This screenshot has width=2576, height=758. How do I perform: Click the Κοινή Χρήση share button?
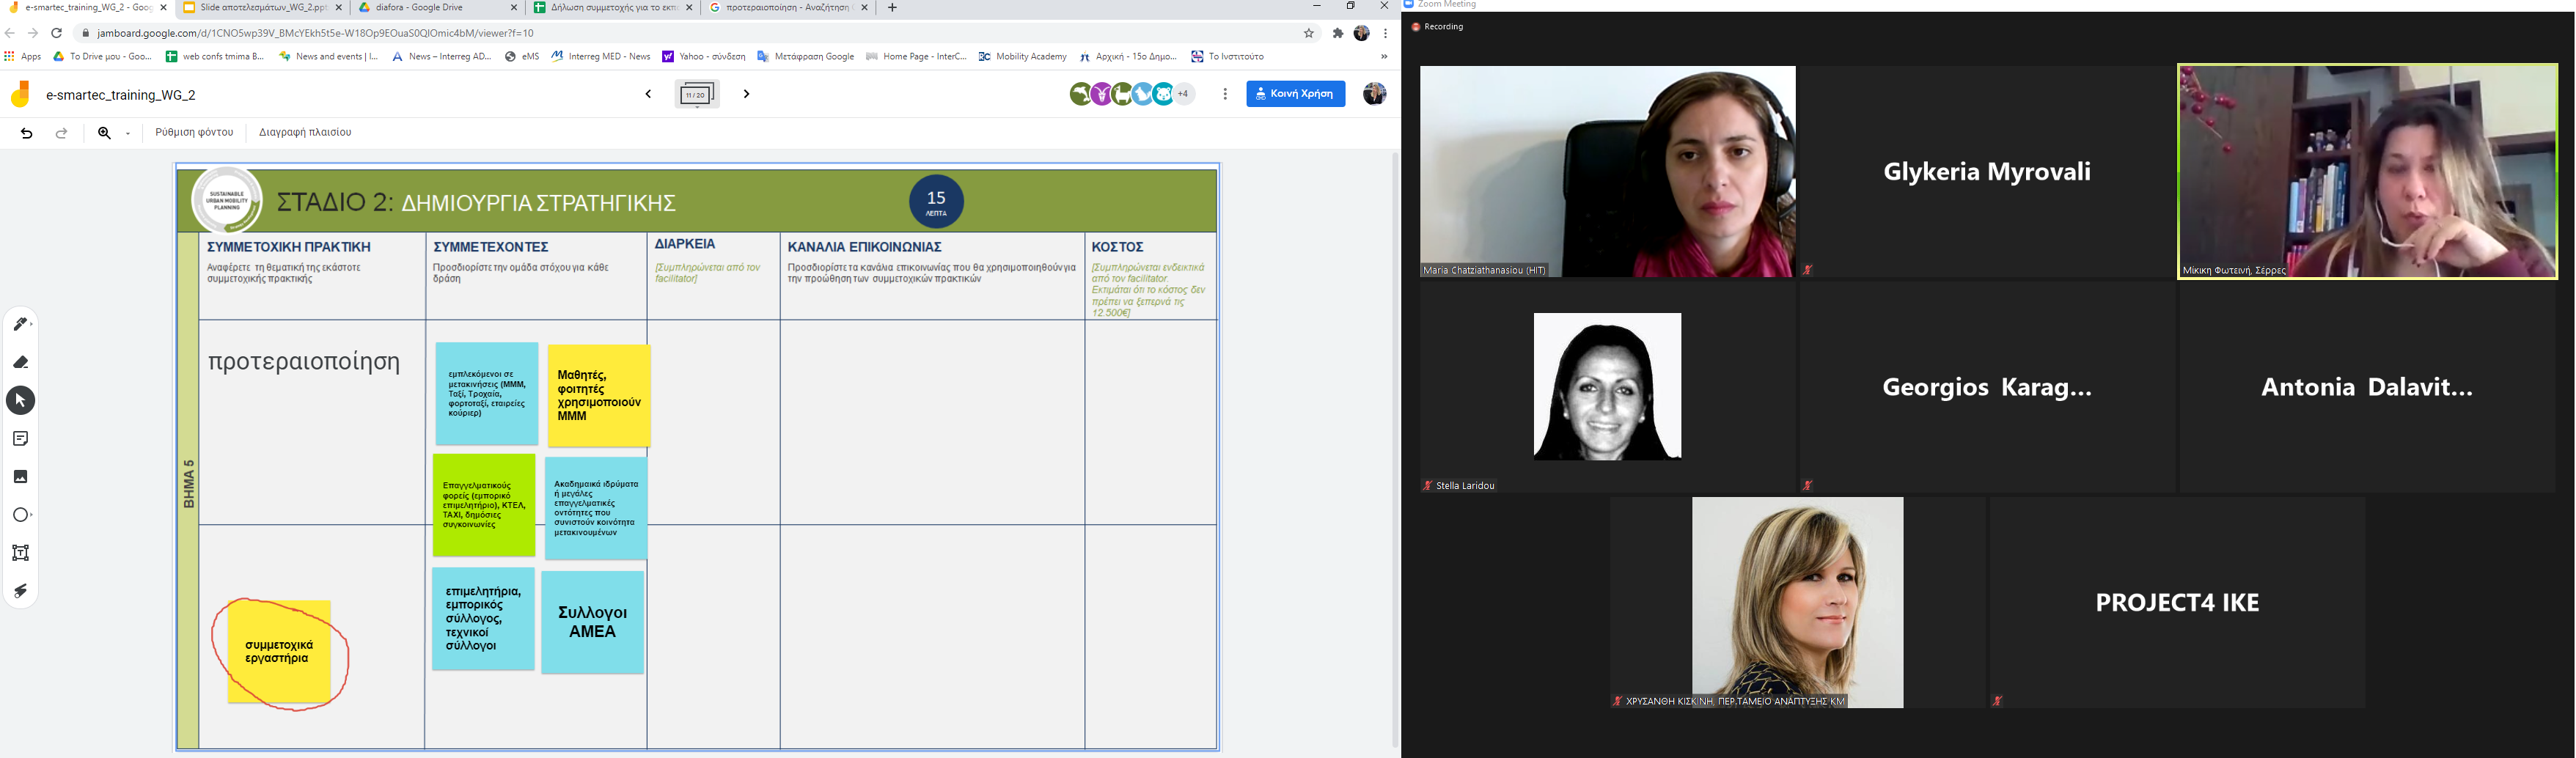[1295, 94]
